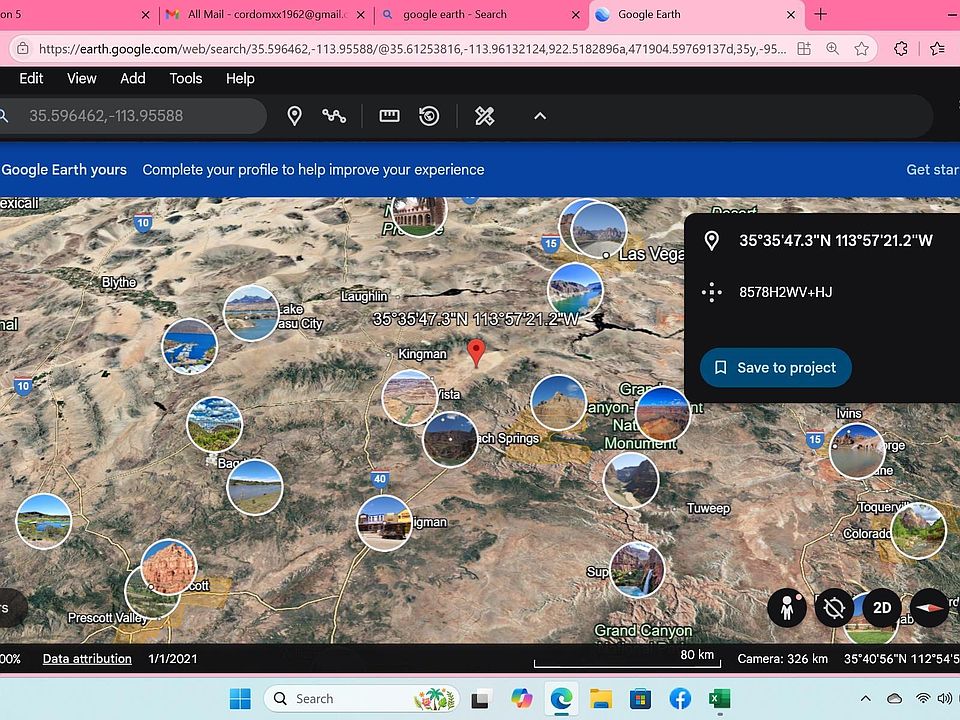Open the waterfall photo near Supai
This screenshot has width=960, height=720.
coord(637,569)
